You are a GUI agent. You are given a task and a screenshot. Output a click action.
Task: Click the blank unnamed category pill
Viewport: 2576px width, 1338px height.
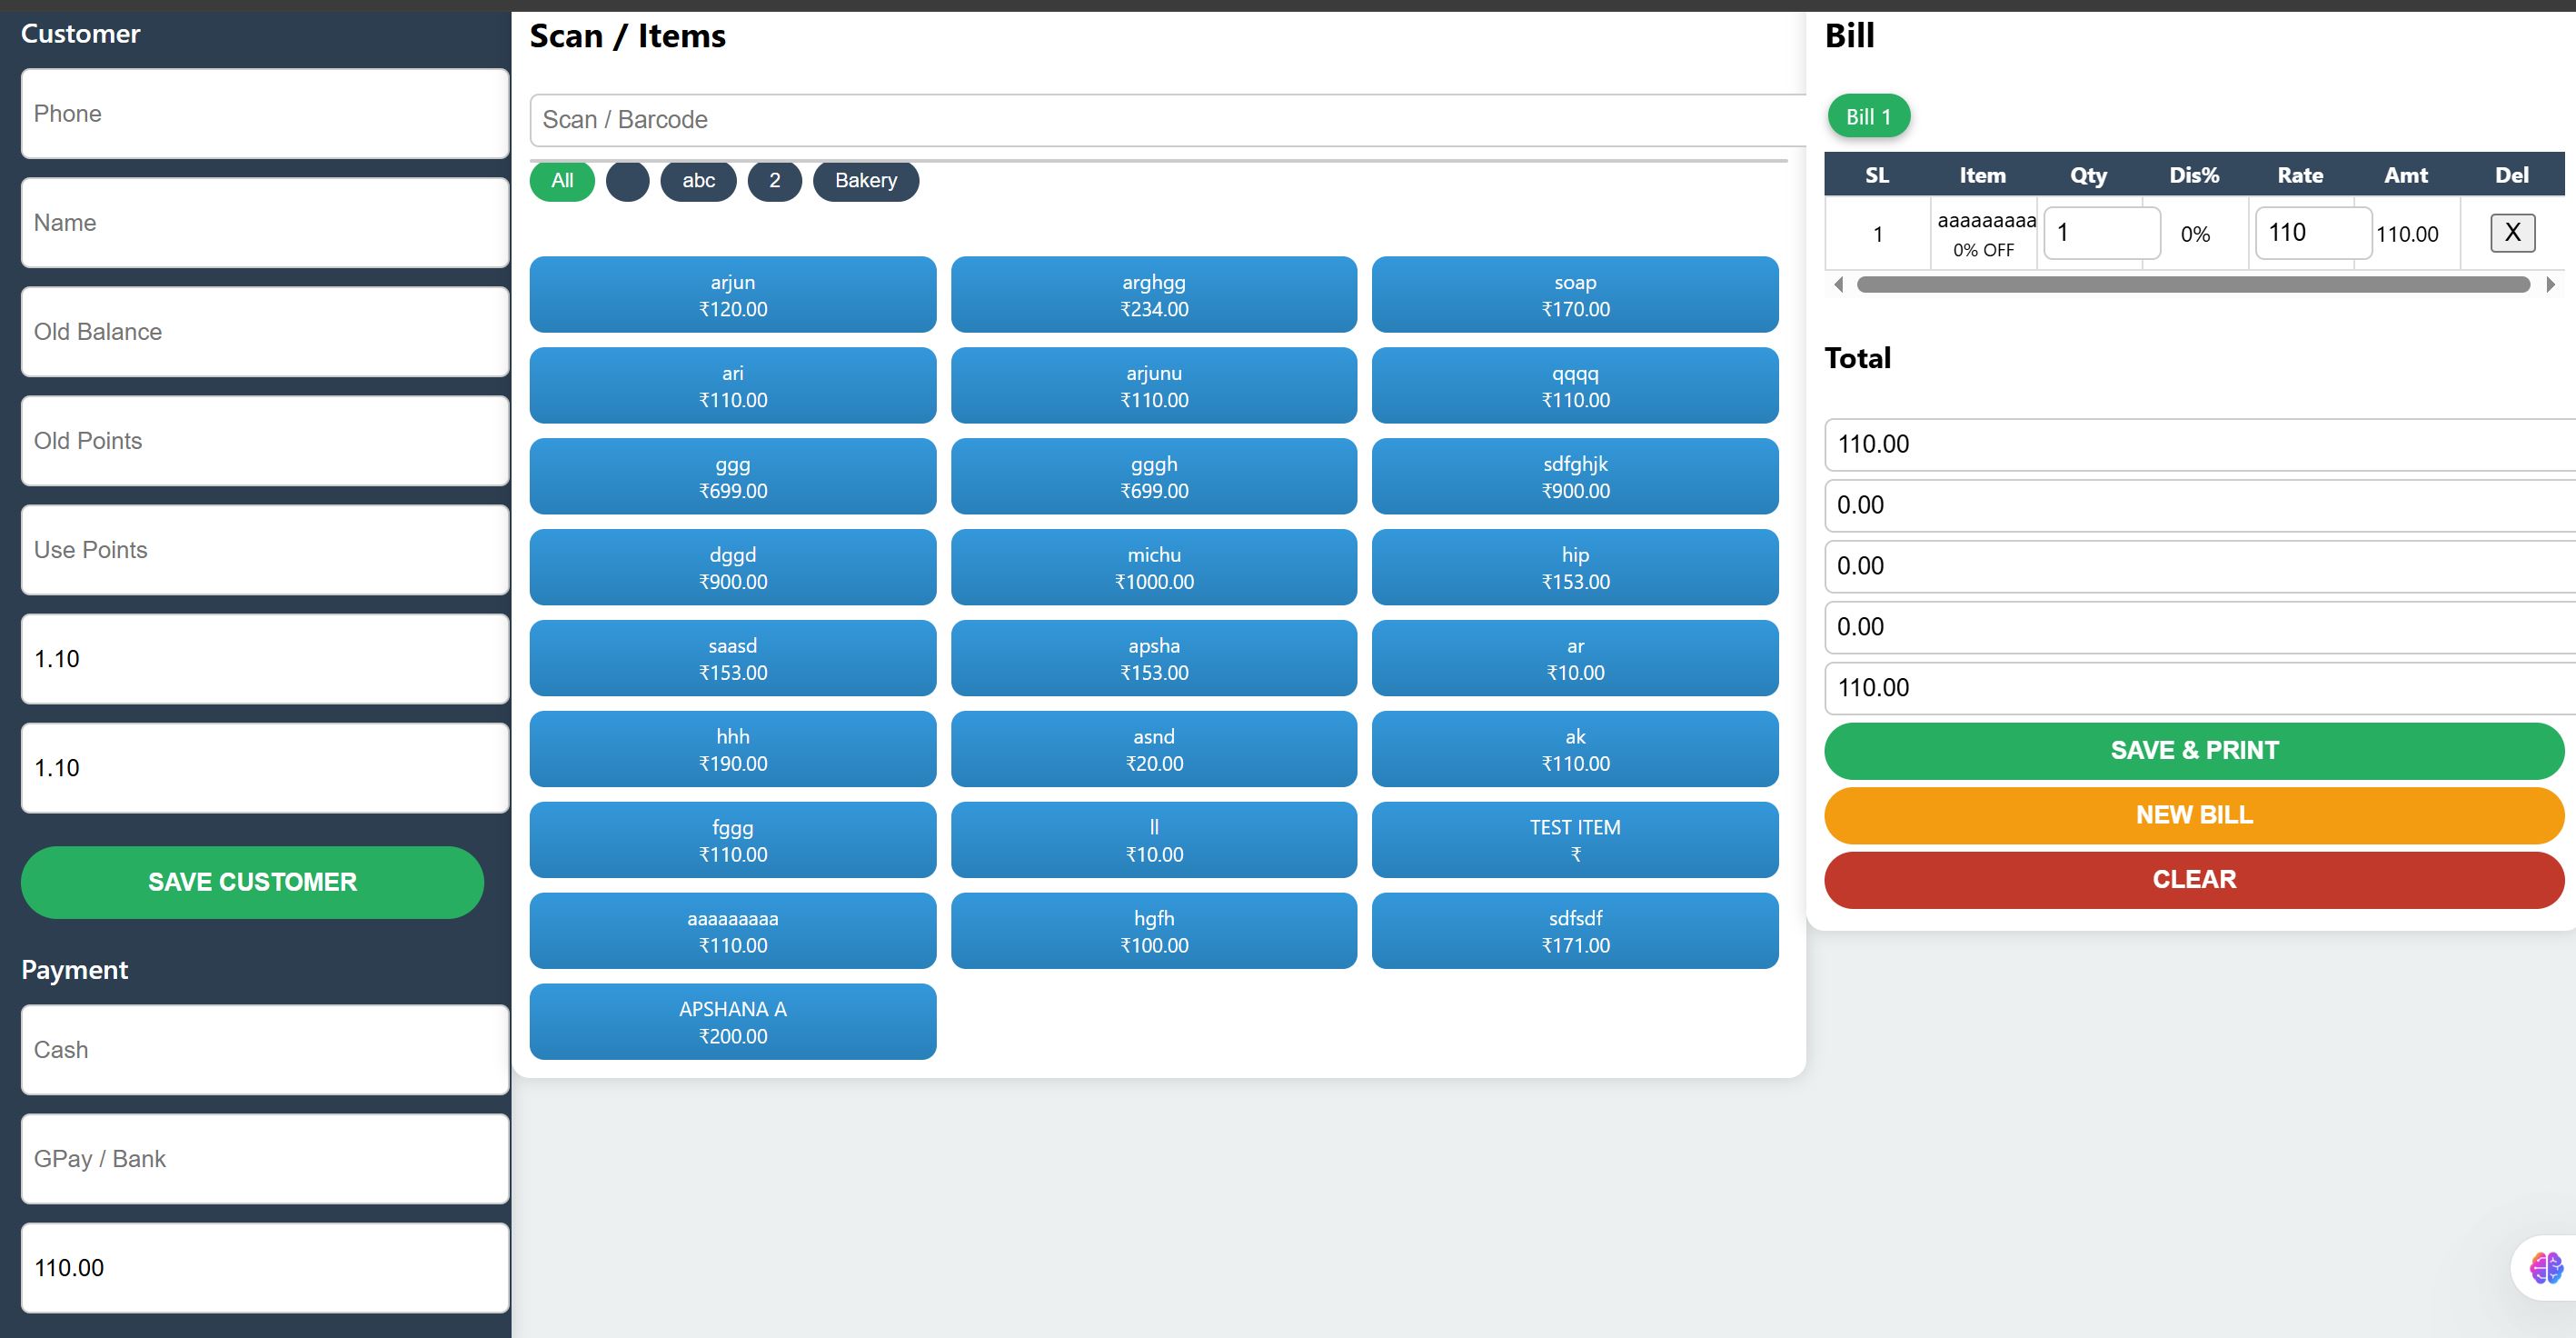click(x=627, y=181)
